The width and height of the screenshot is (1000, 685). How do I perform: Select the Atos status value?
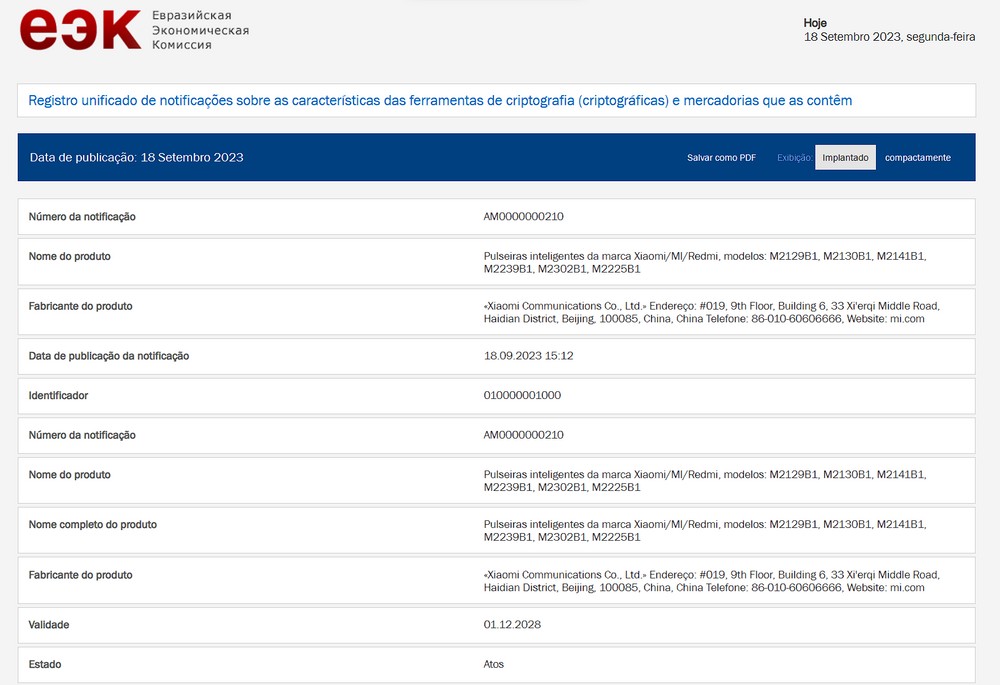494,664
